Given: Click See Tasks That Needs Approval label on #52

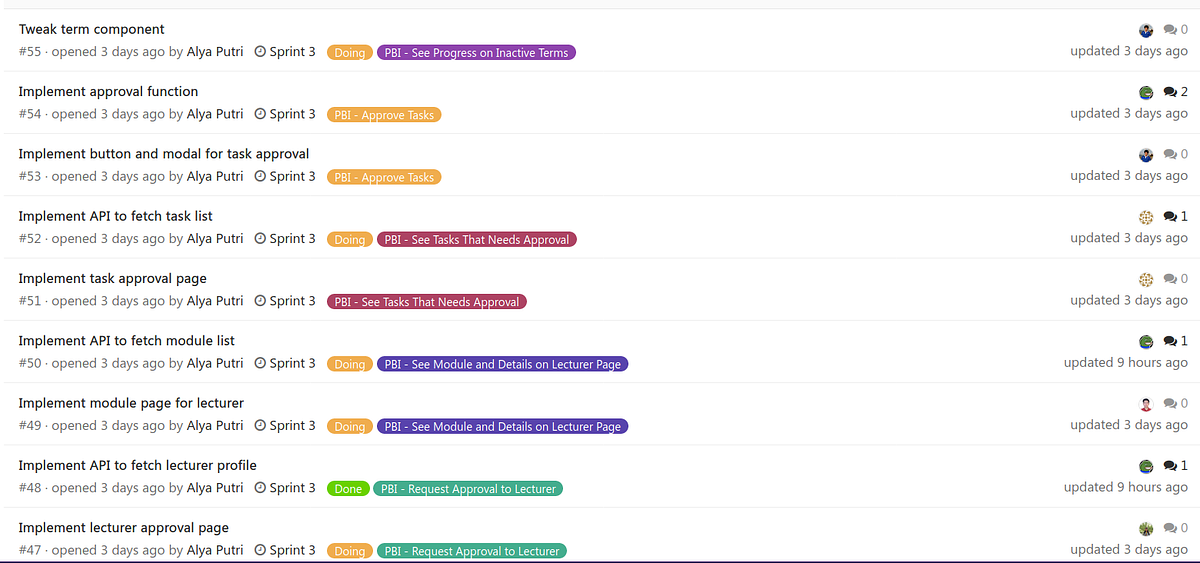Looking at the screenshot, I should click(x=477, y=240).
